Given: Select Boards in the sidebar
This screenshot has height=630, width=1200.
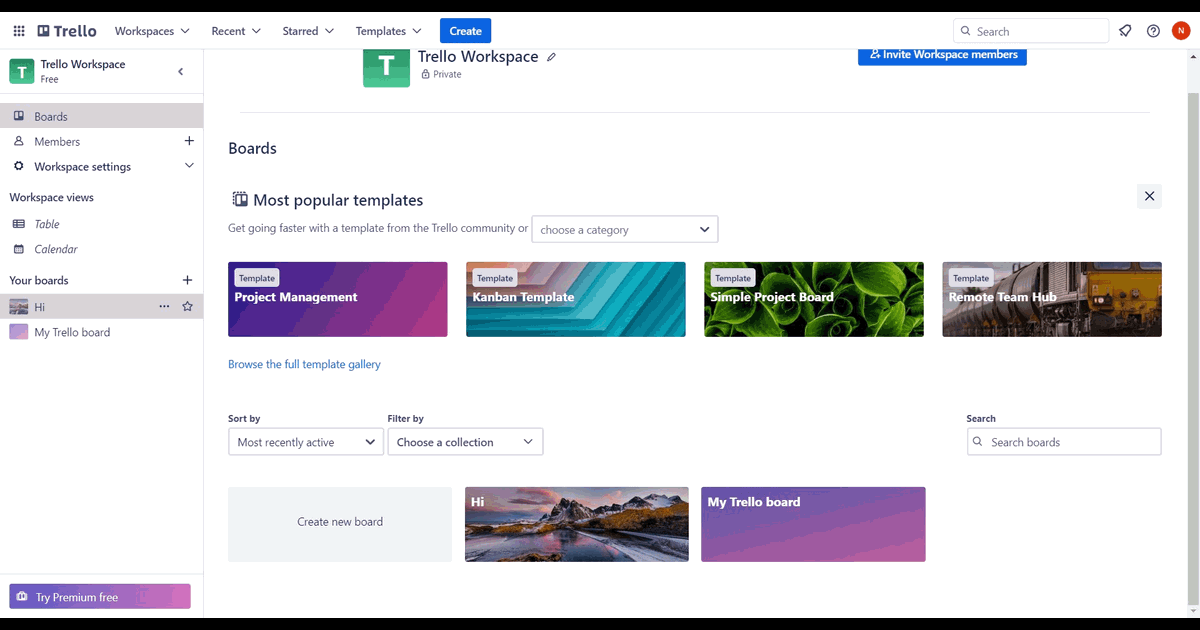Looking at the screenshot, I should [x=101, y=116].
